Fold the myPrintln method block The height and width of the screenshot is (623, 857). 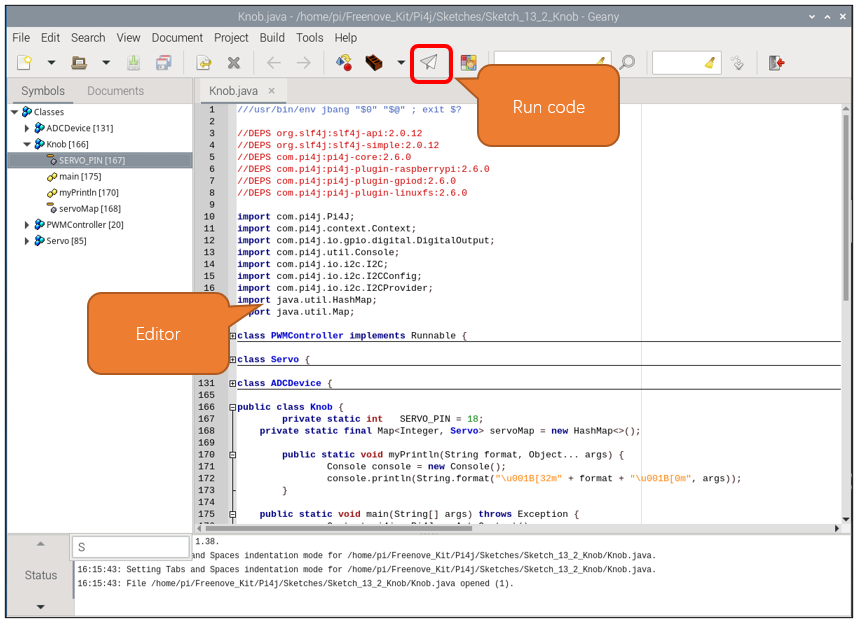pyautogui.click(x=233, y=455)
